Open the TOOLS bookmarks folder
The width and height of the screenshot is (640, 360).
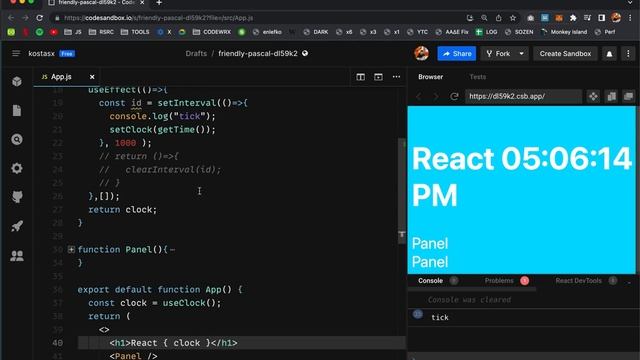point(135,32)
